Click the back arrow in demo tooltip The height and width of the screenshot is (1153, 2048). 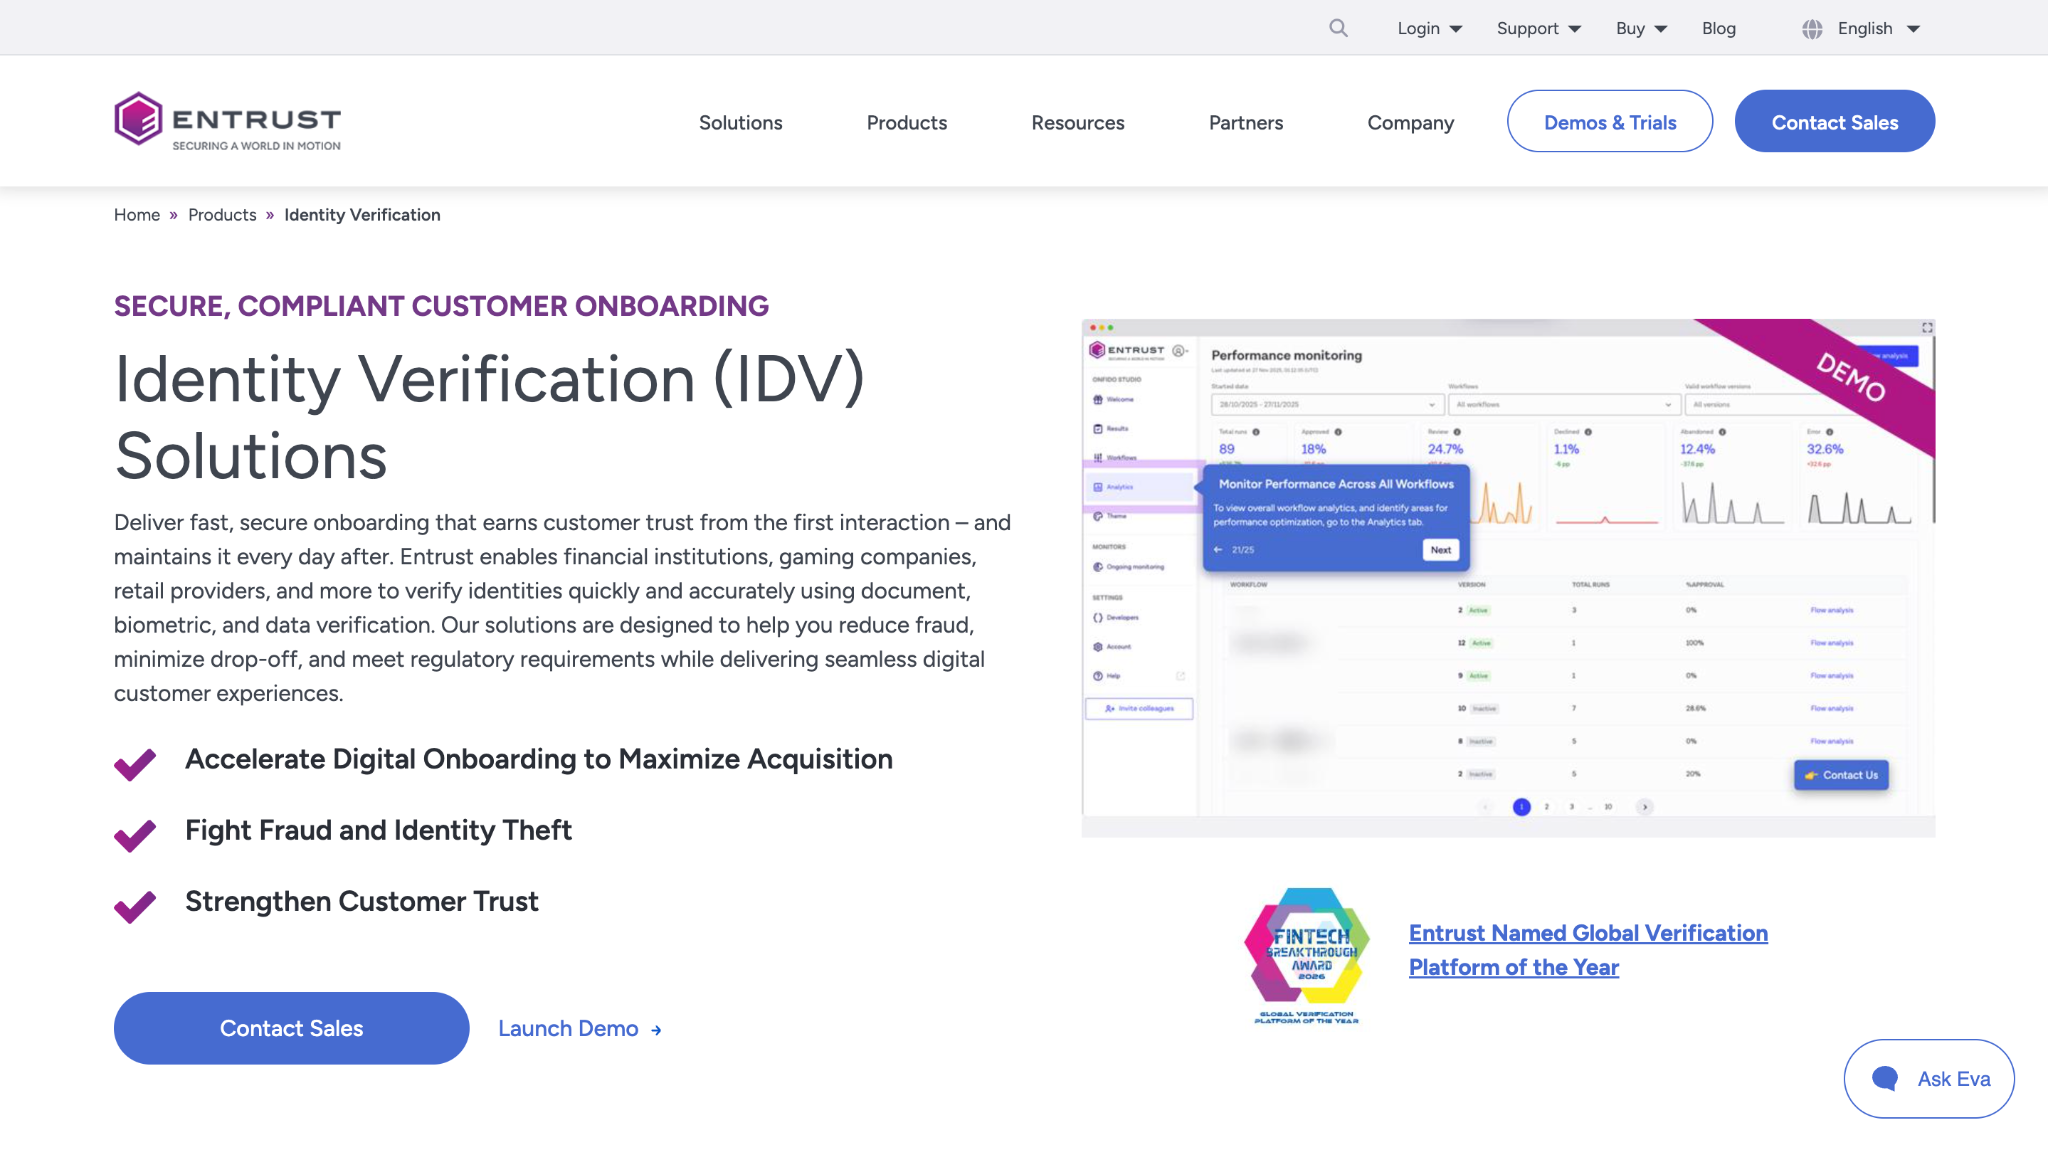(1218, 550)
